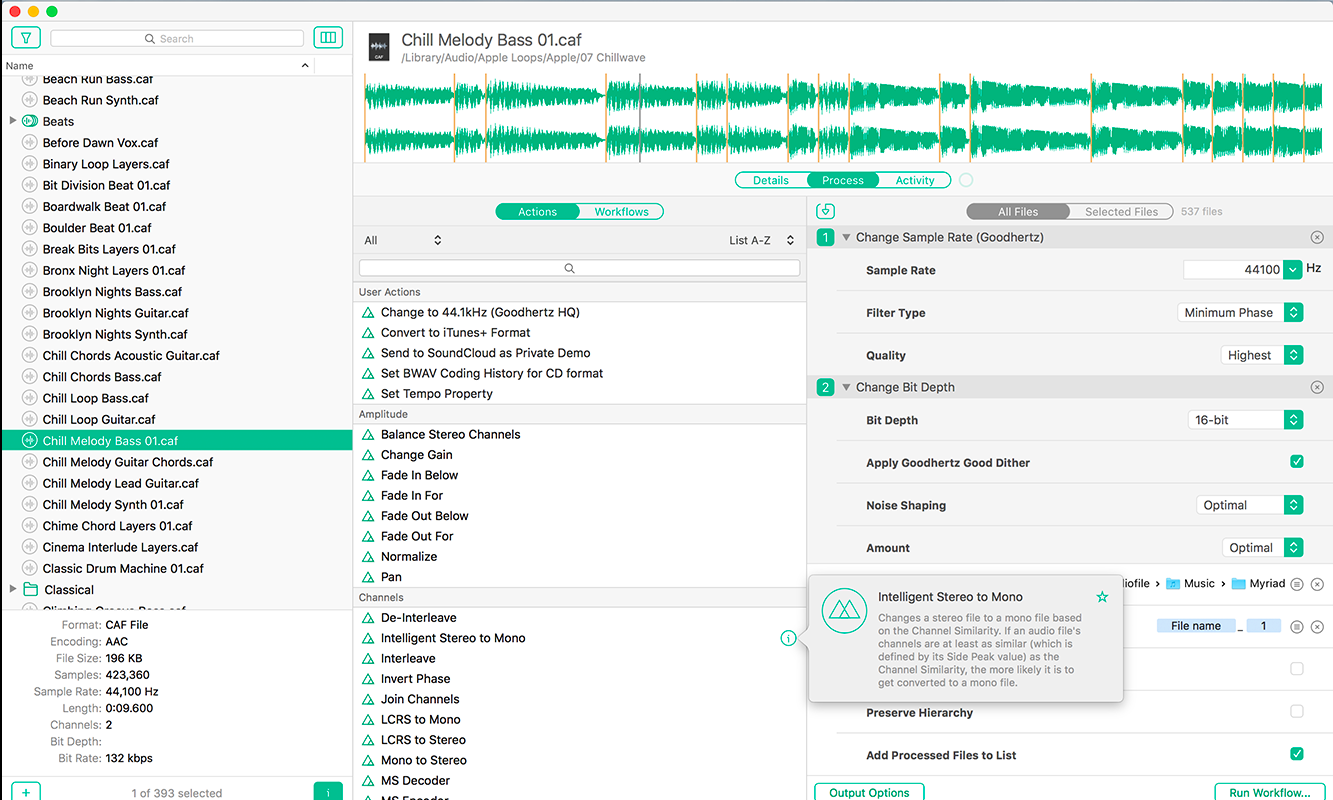Toggle the Name column sort arrow
1333x800 pixels.
click(305, 65)
